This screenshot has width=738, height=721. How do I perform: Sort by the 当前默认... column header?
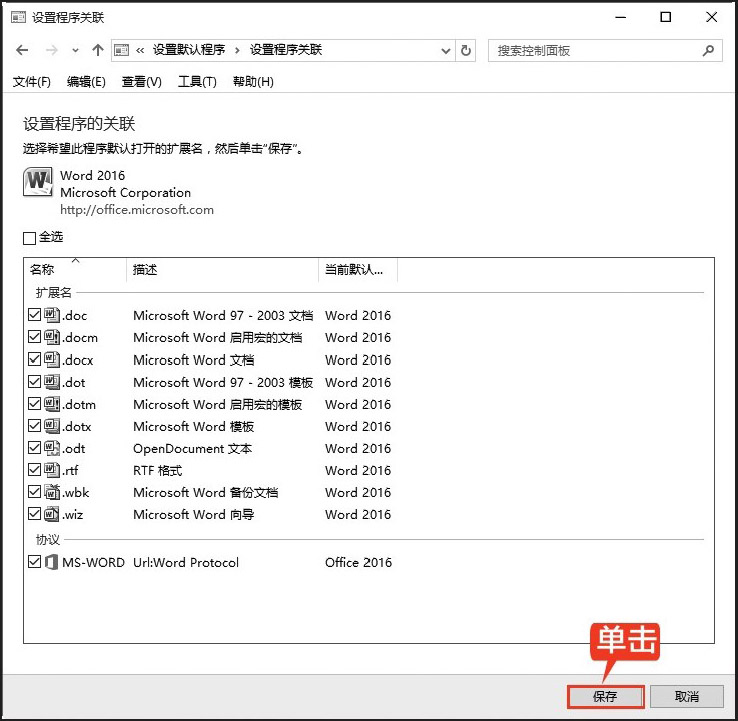point(358,270)
